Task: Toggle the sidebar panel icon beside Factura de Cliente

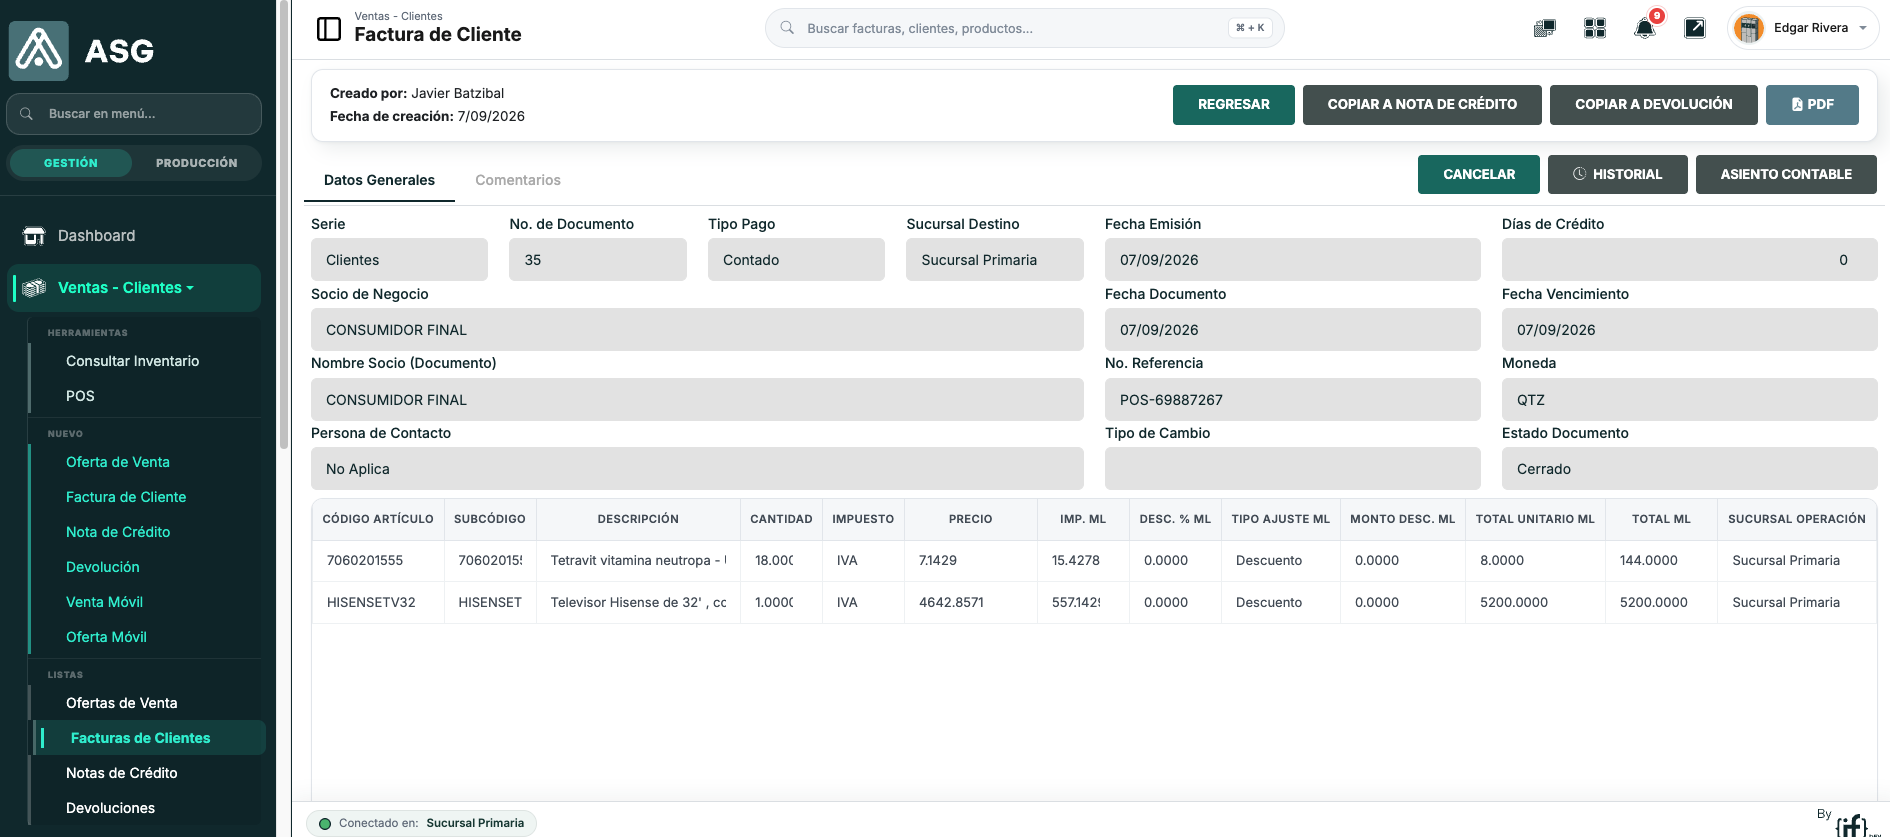Action: click(329, 29)
